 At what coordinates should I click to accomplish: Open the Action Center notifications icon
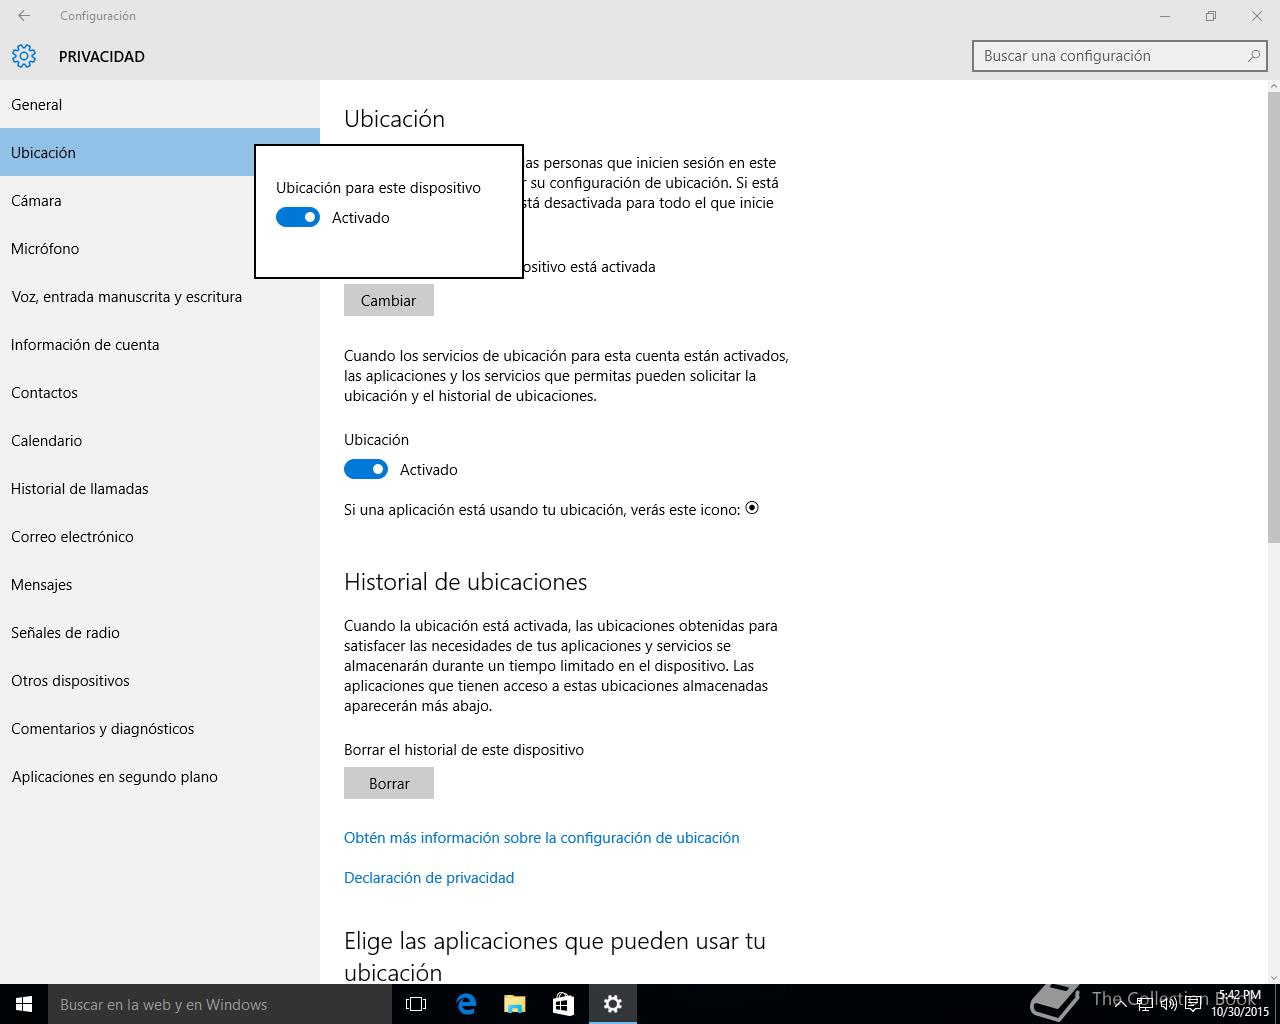1193,1004
